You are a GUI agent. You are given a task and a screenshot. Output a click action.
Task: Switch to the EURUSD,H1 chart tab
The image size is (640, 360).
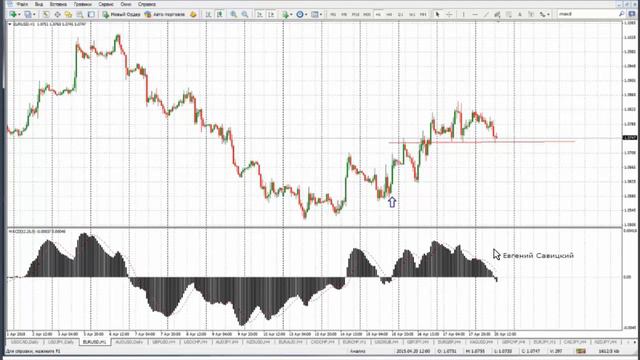(x=94, y=342)
